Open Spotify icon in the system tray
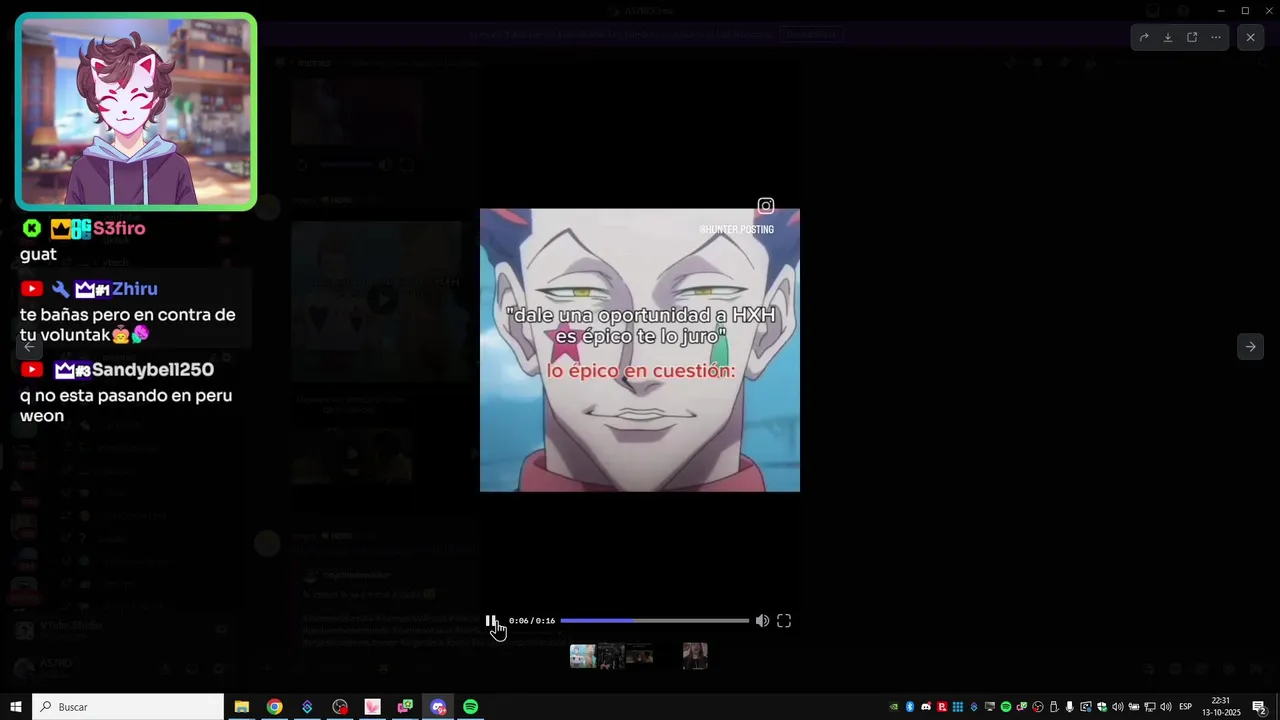The height and width of the screenshot is (720, 1280). click(1006, 707)
